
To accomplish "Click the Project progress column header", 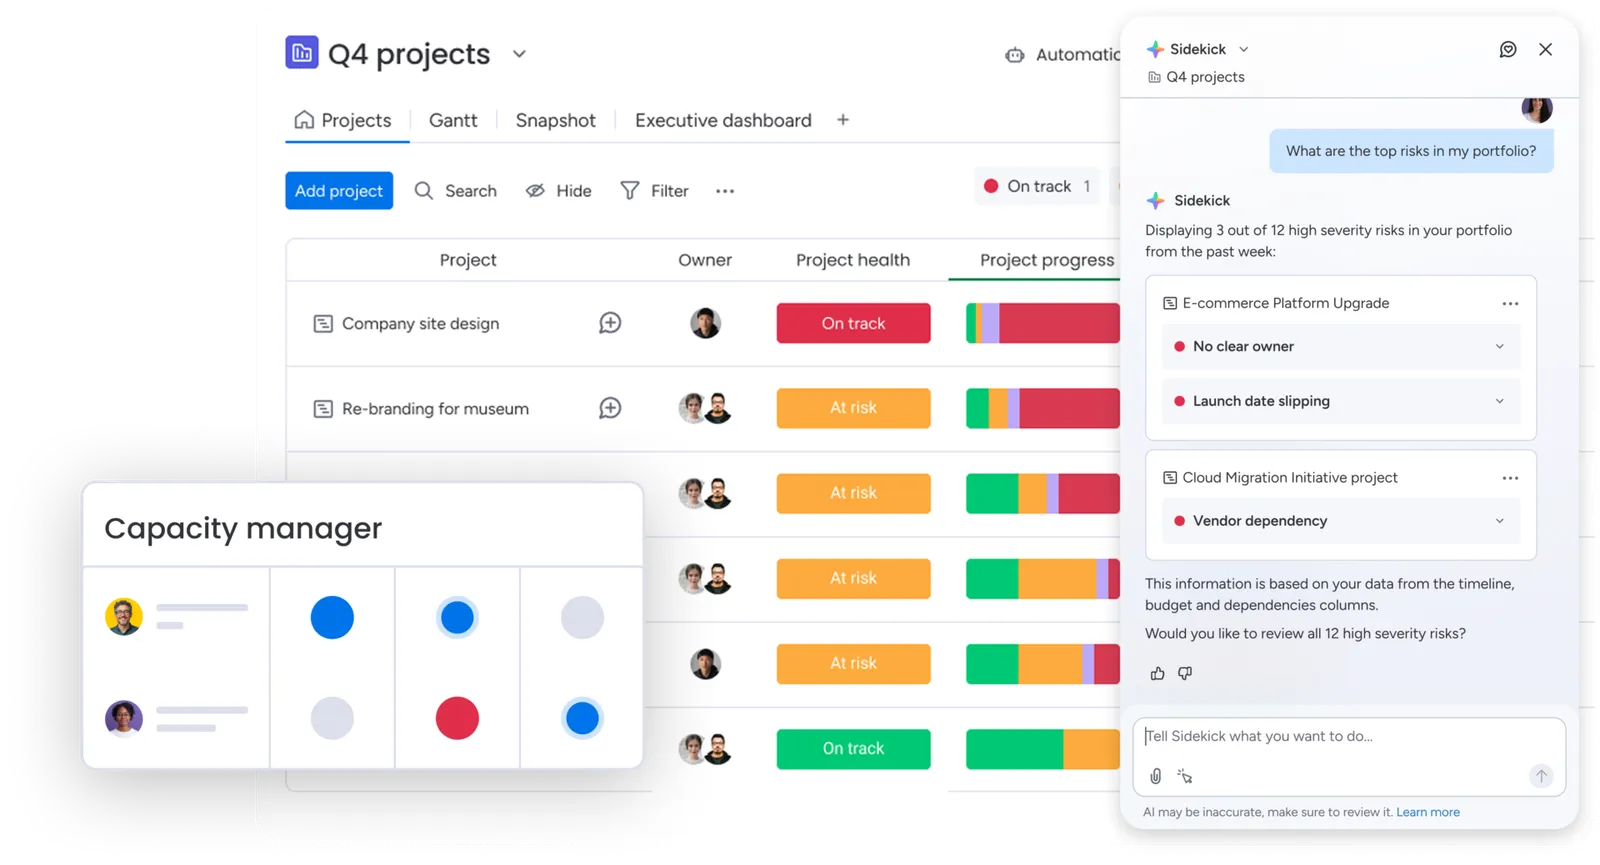I will 1046,260.
